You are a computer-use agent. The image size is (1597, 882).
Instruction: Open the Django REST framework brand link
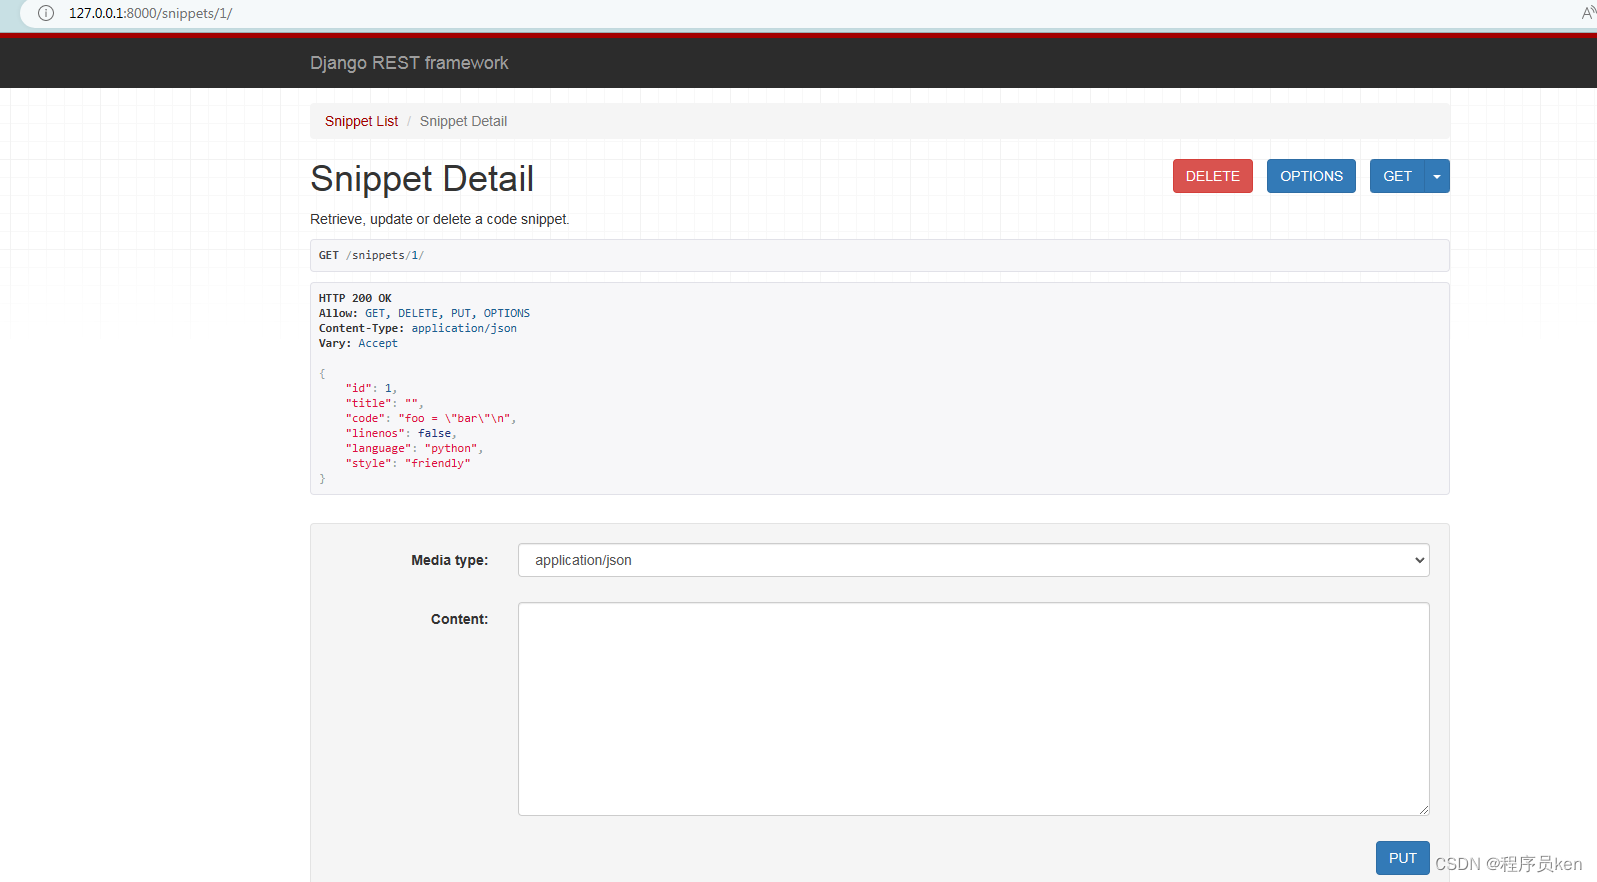click(409, 63)
